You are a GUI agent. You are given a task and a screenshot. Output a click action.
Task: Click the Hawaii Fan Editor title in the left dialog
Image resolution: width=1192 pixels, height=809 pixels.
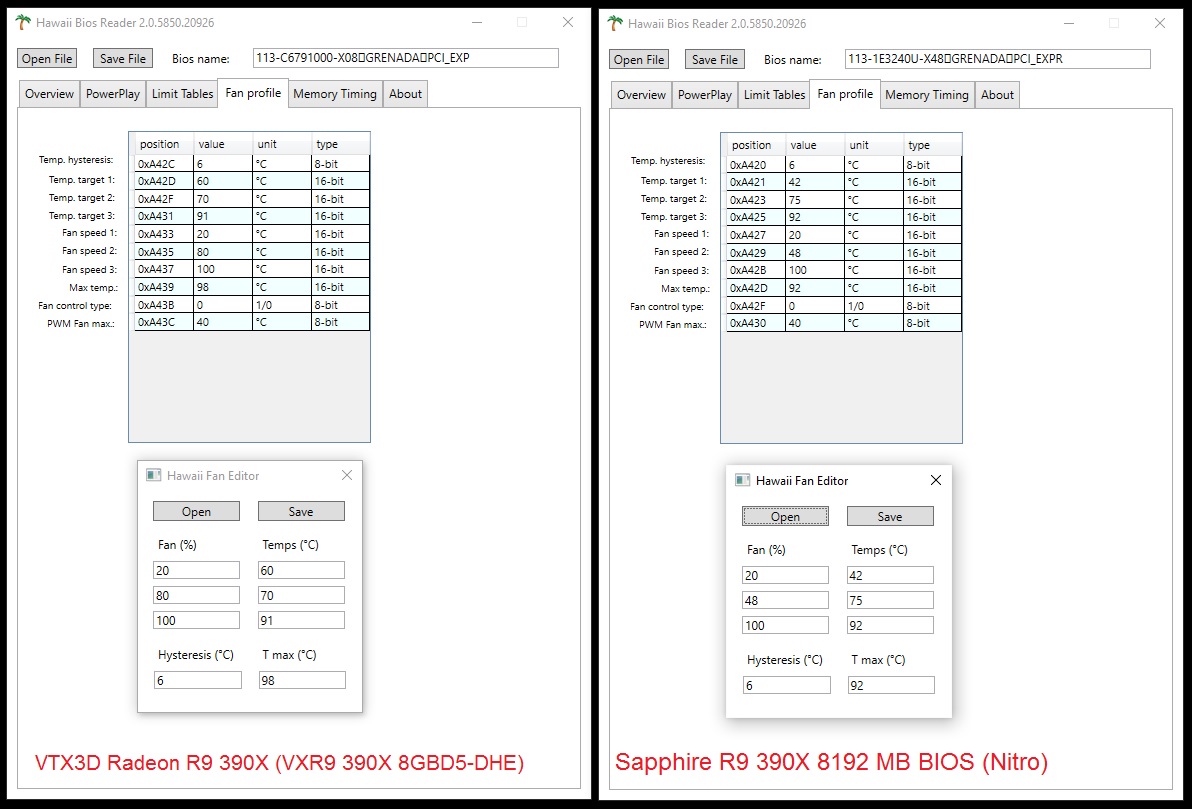[x=213, y=475]
